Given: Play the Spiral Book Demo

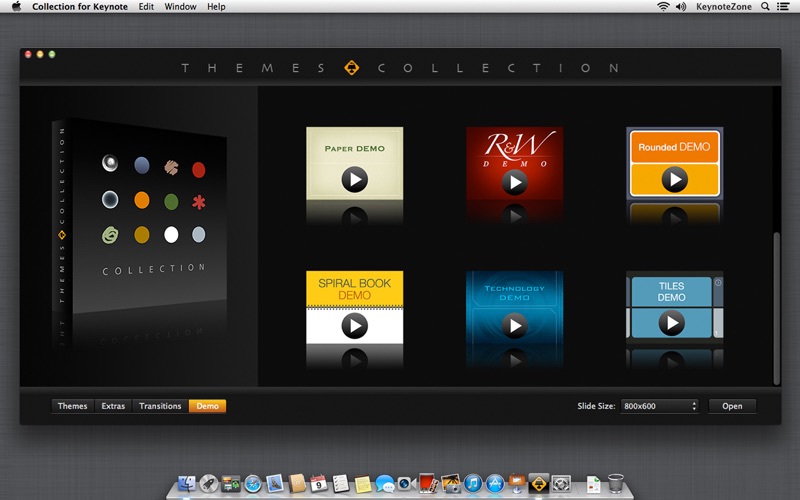Looking at the screenshot, I should coord(355,325).
